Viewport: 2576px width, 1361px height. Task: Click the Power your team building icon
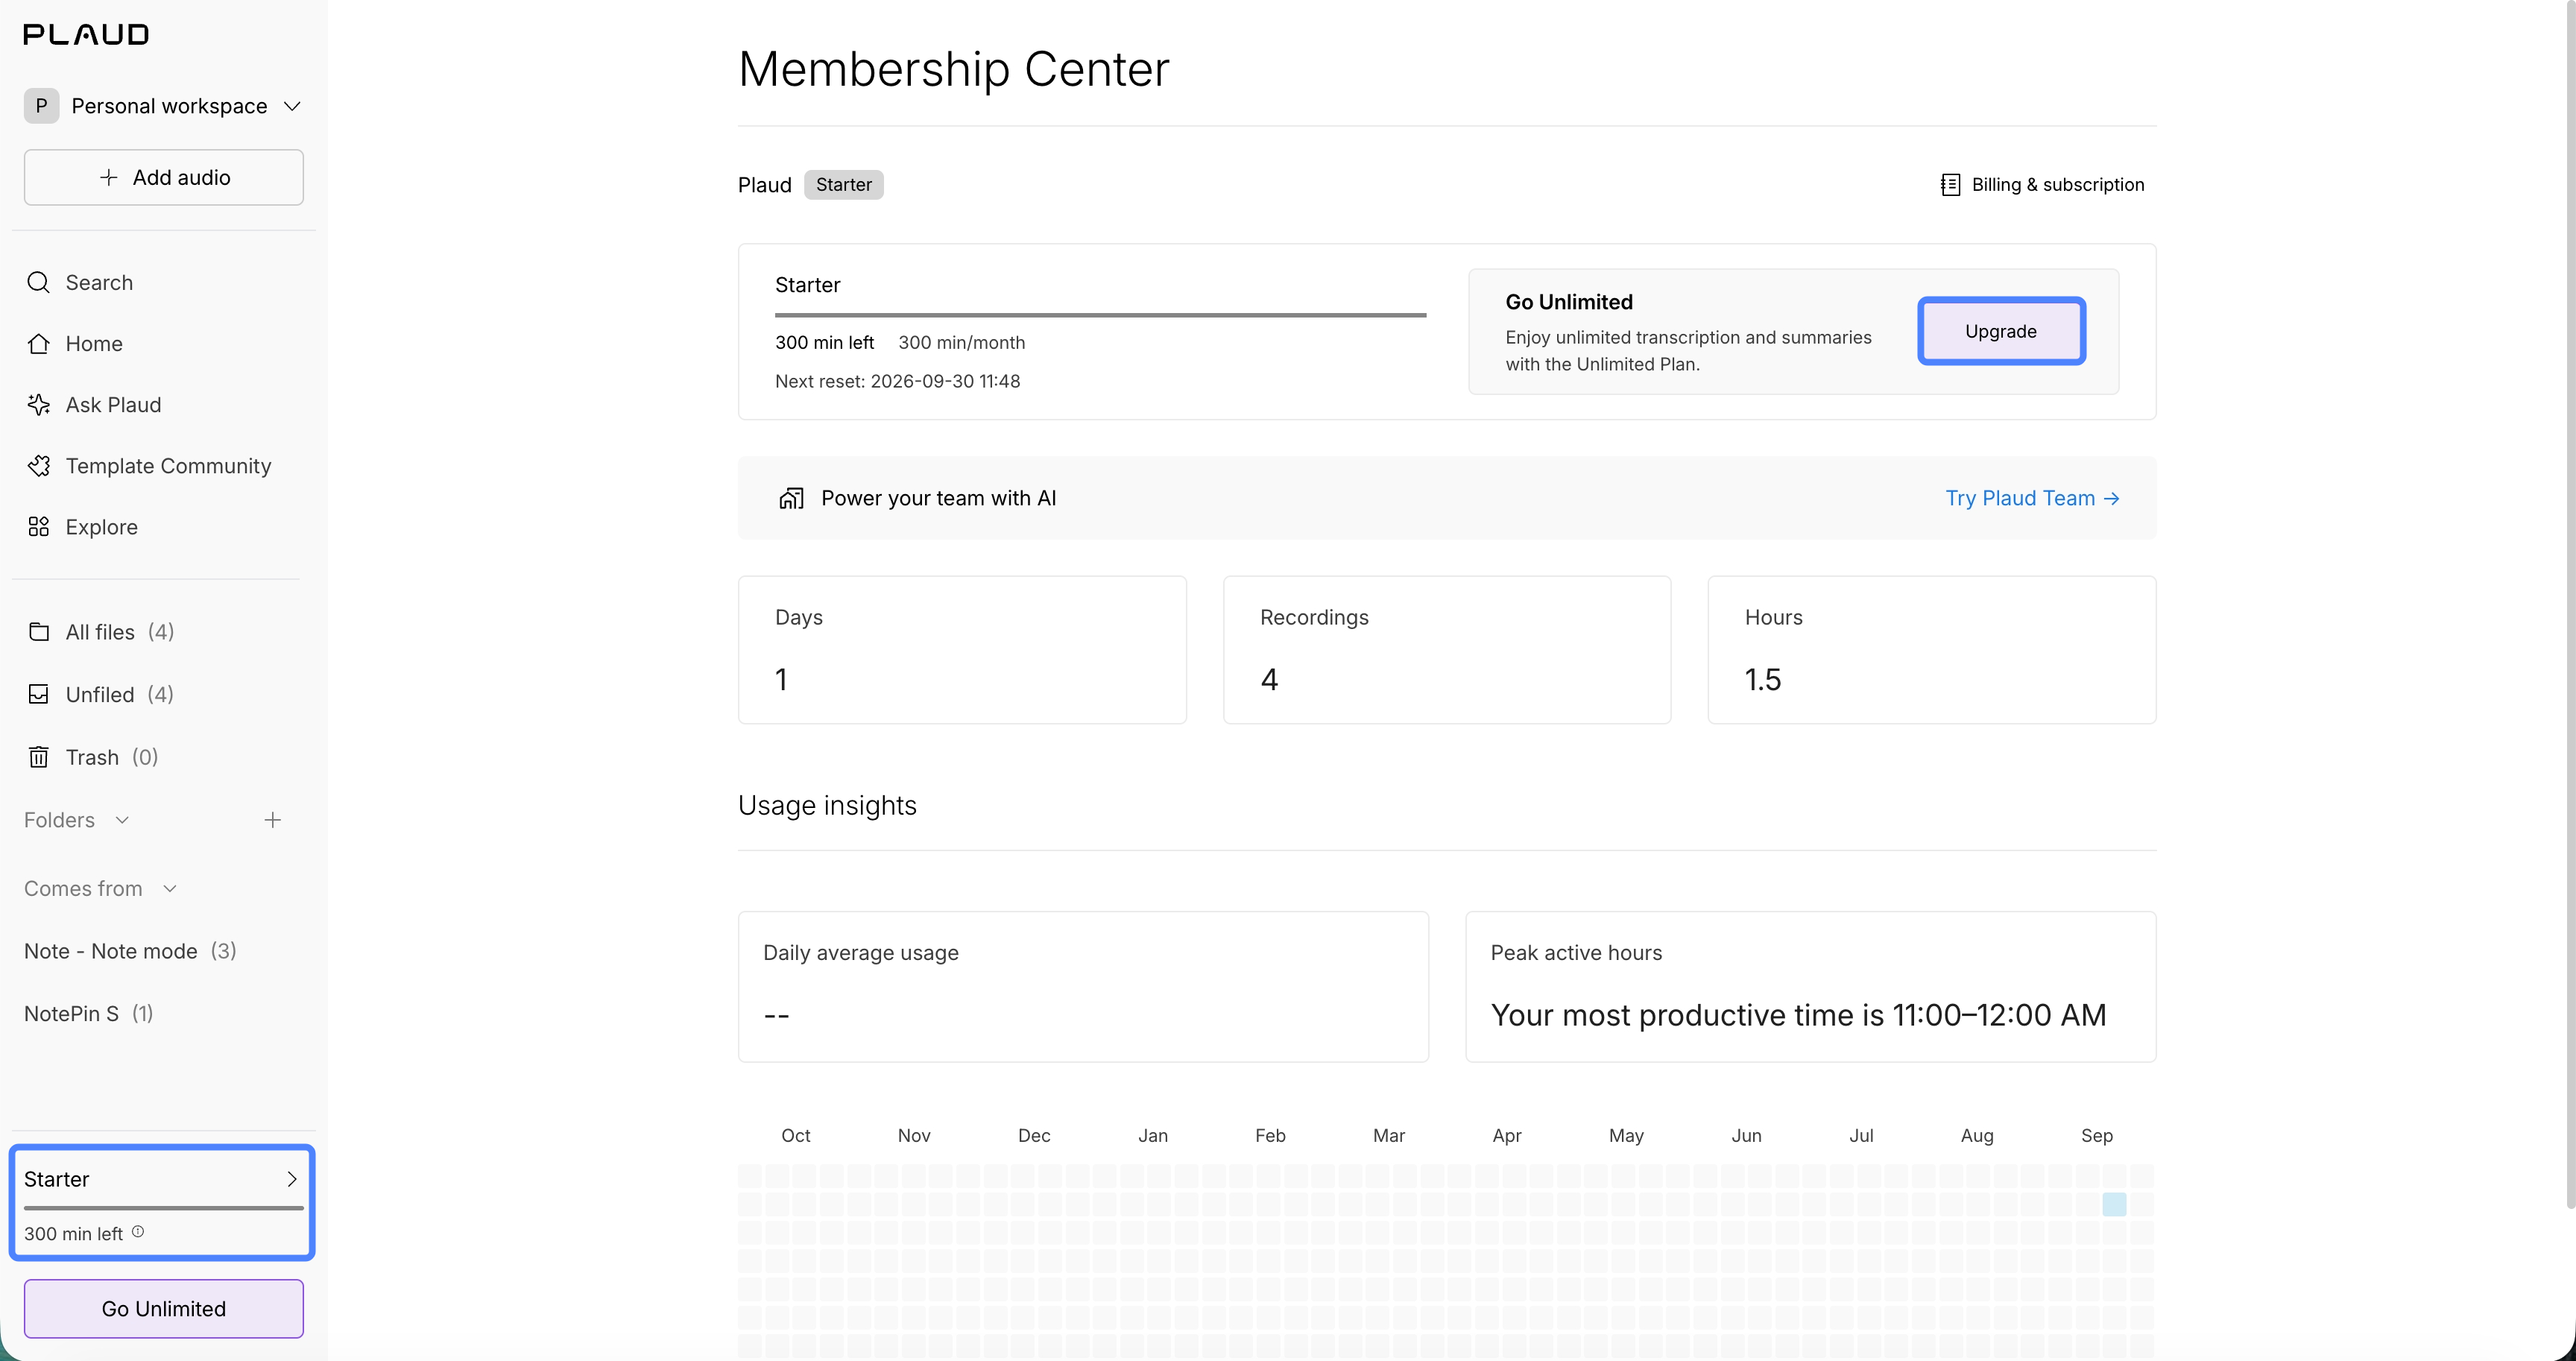[x=791, y=498]
